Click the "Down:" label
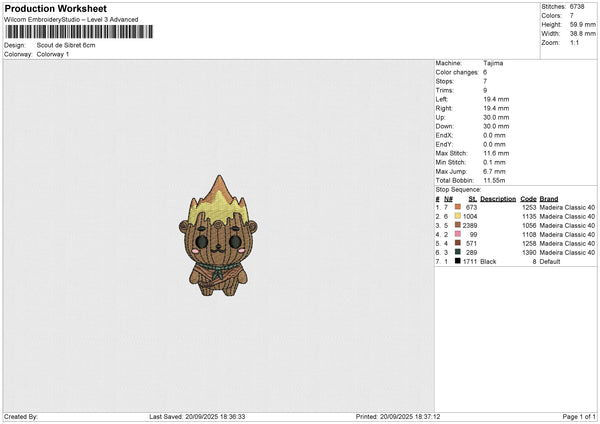The width and height of the screenshot is (600, 424). pos(445,126)
